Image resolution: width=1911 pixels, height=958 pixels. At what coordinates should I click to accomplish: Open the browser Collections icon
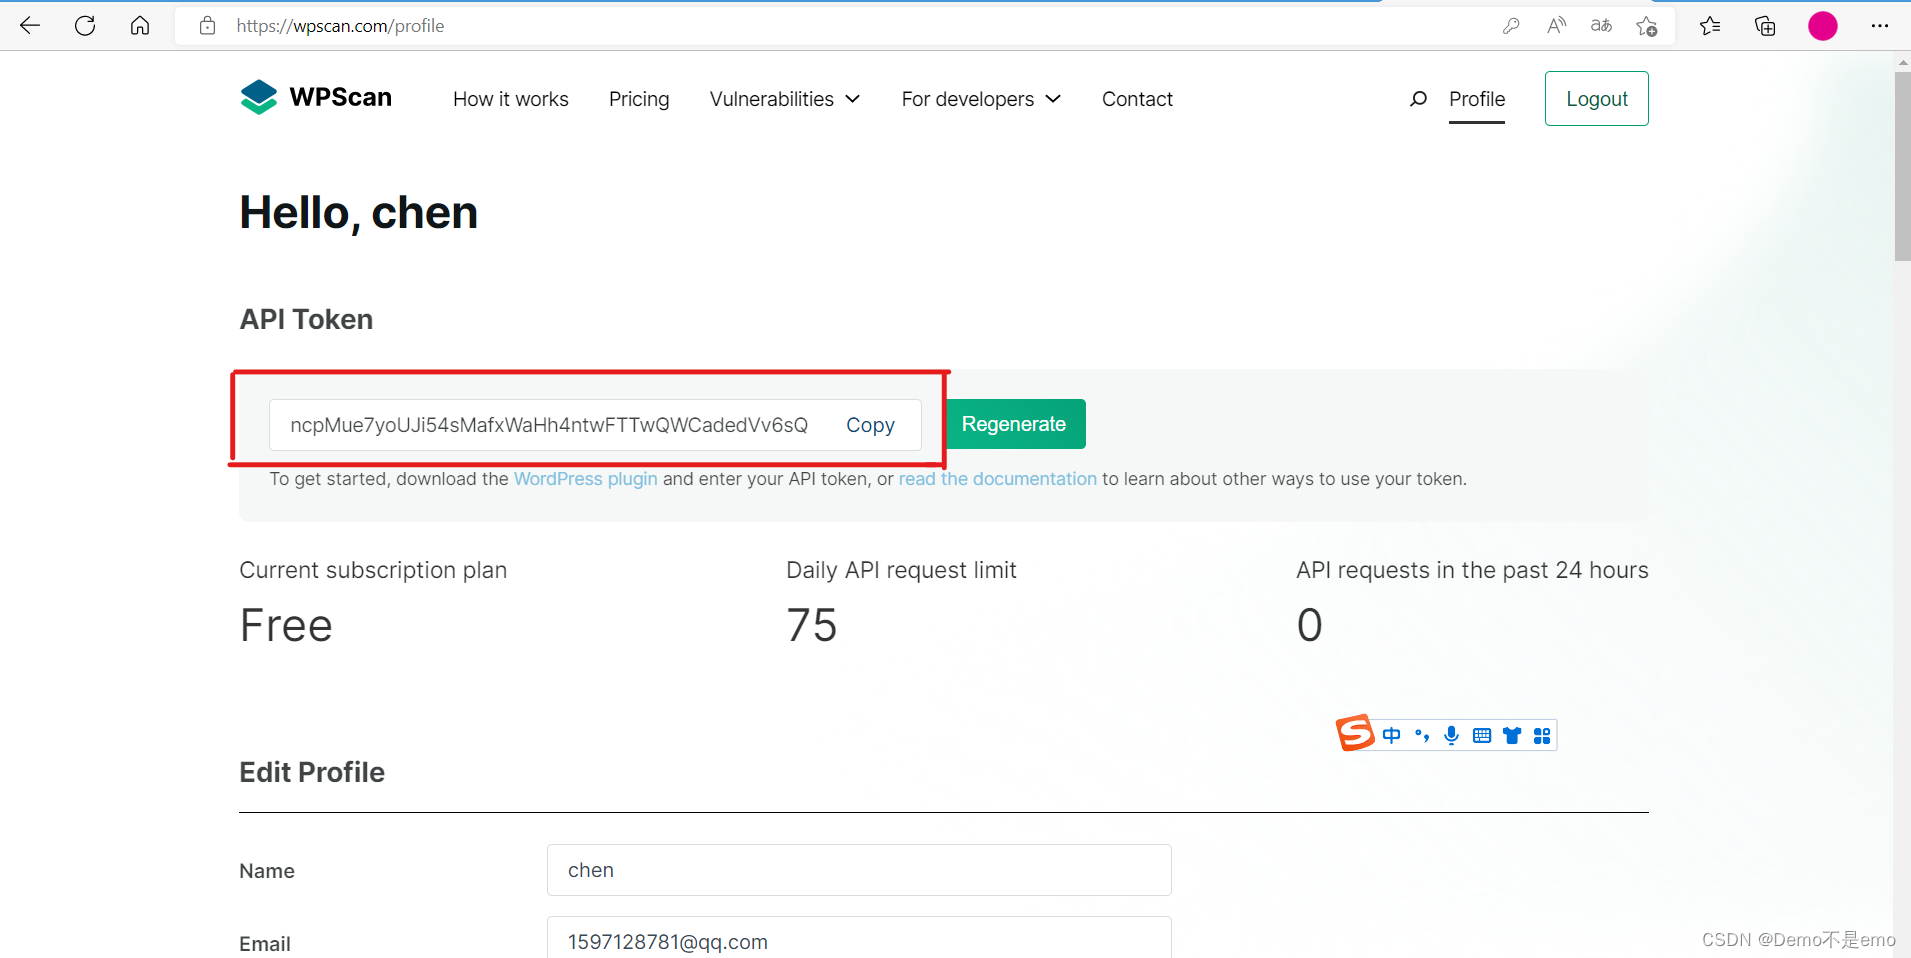pos(1765,26)
